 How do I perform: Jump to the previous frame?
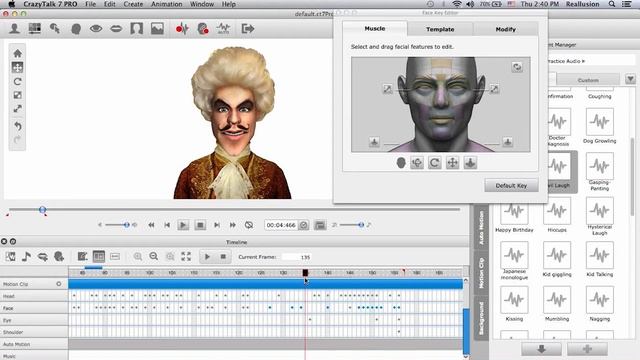(167, 225)
